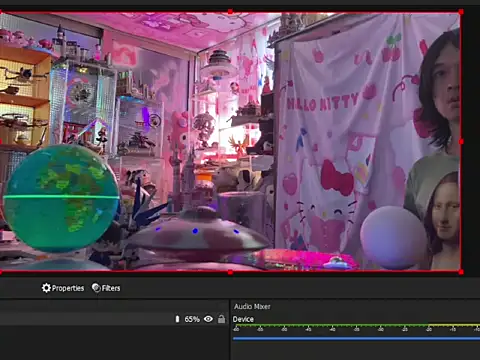480x360 pixels.
Task: Open the Filters dialog for the source
Action: click(x=106, y=288)
